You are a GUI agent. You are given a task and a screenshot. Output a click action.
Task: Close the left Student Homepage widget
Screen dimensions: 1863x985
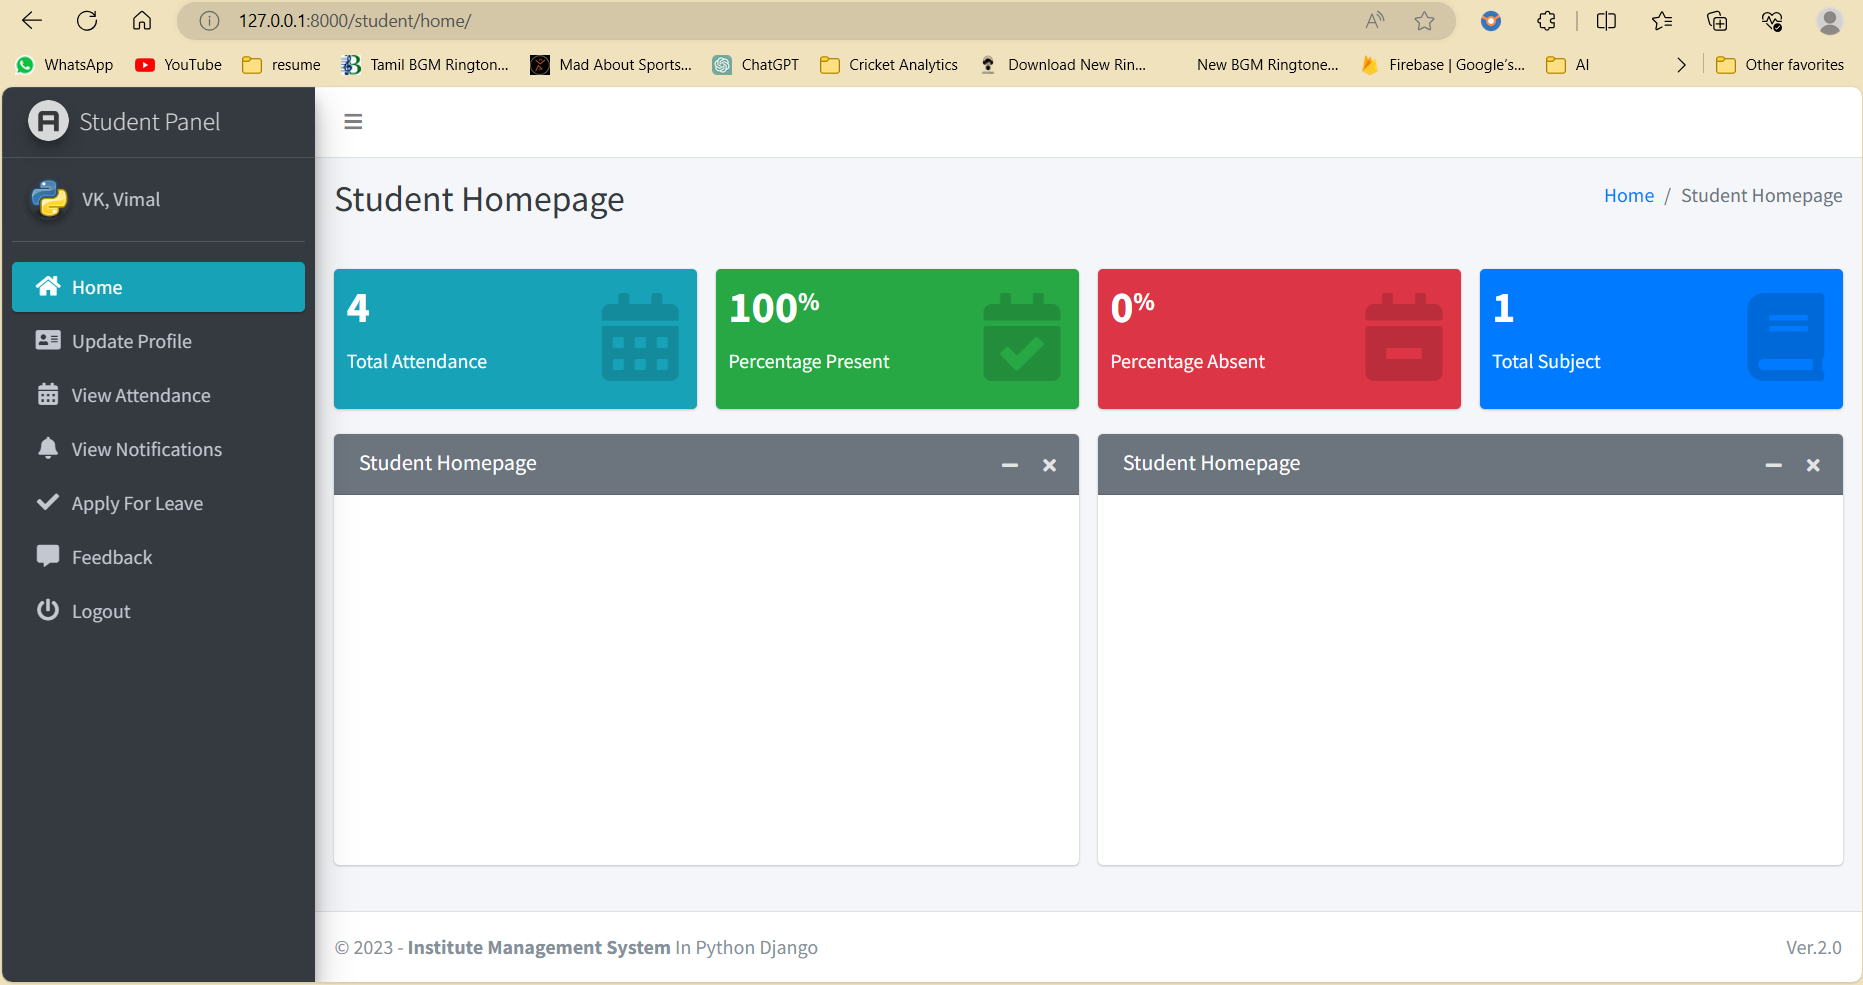click(x=1049, y=465)
